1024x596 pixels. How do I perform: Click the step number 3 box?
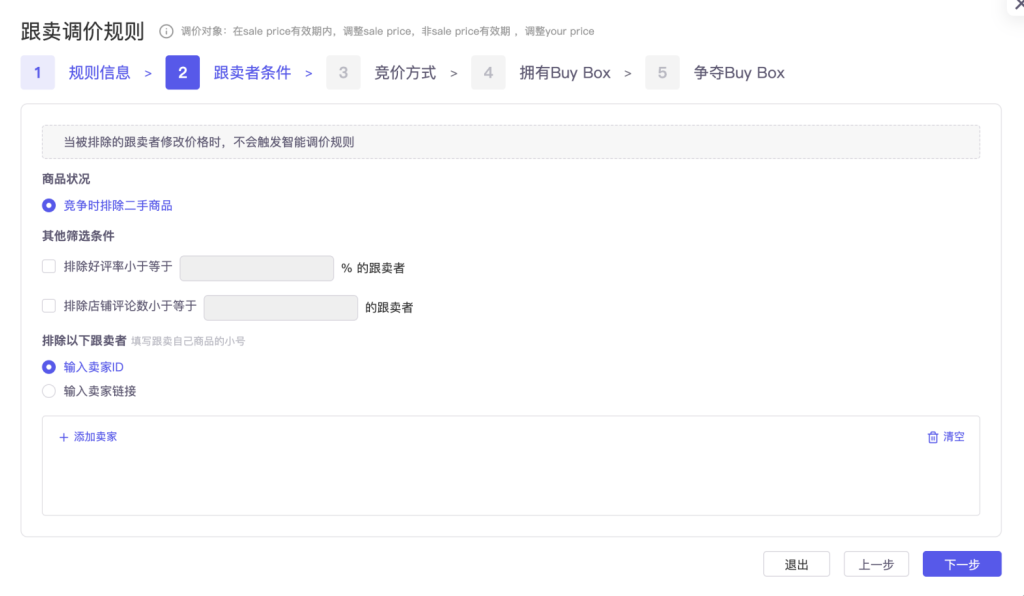click(x=343, y=72)
